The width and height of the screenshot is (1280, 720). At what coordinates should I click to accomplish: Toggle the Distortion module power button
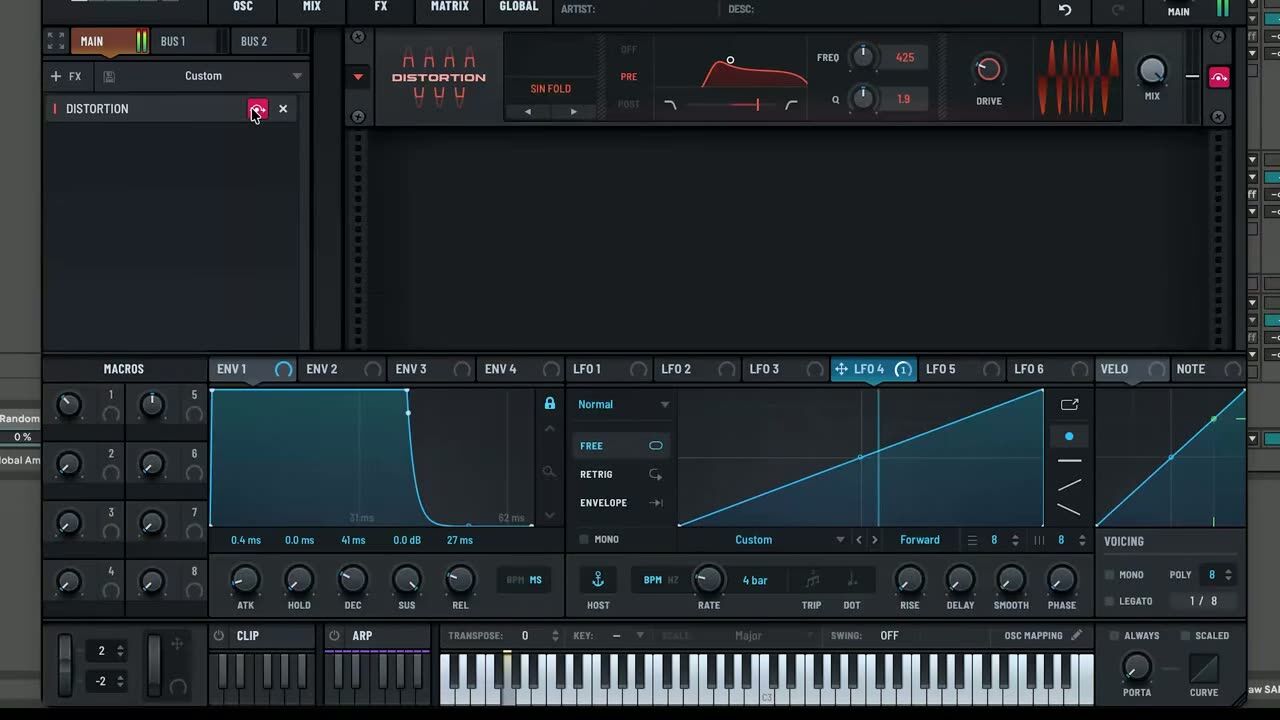1219,77
